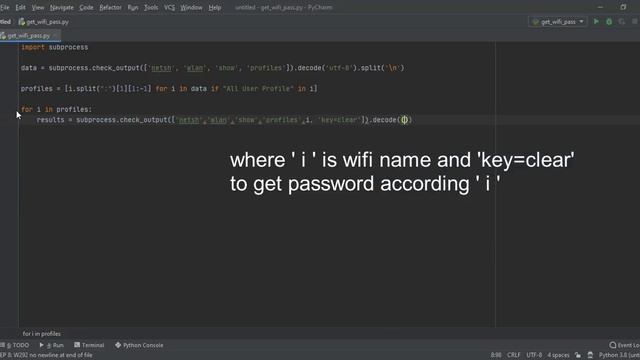
Task: Click the 'for i in profiles' breadcrumb
Action: pyautogui.click(x=42, y=334)
